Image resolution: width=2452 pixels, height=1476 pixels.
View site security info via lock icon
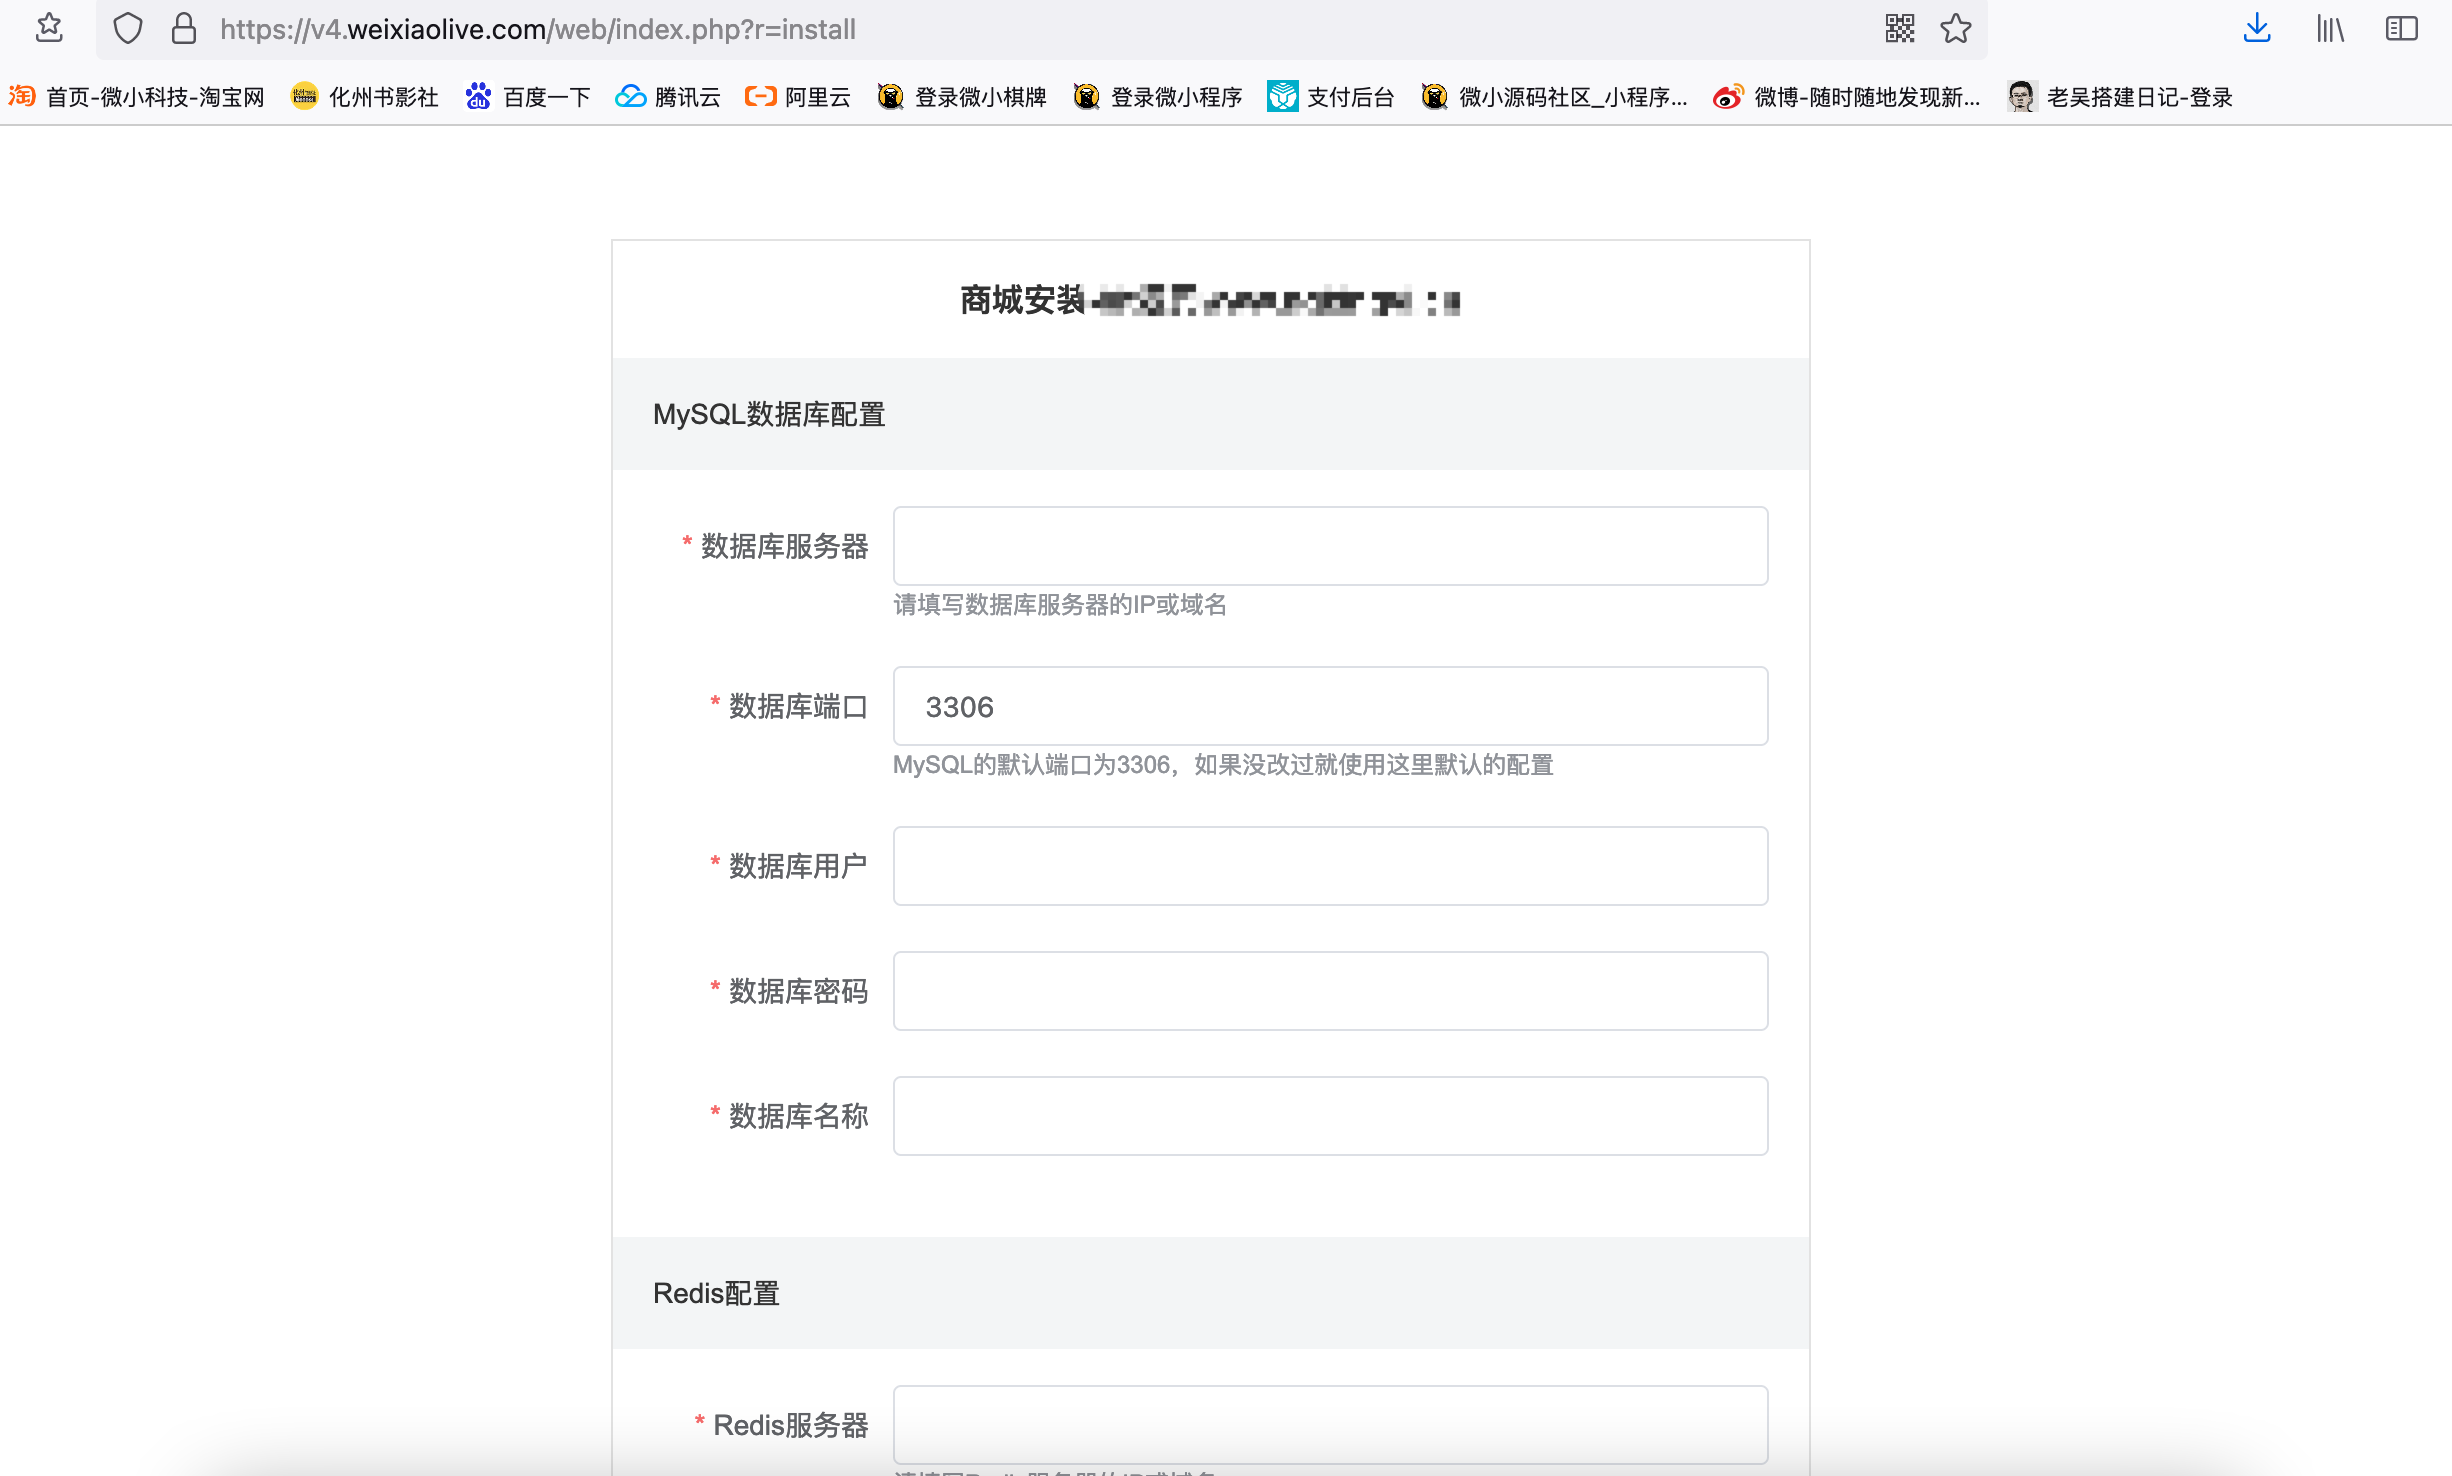pyautogui.click(x=183, y=29)
